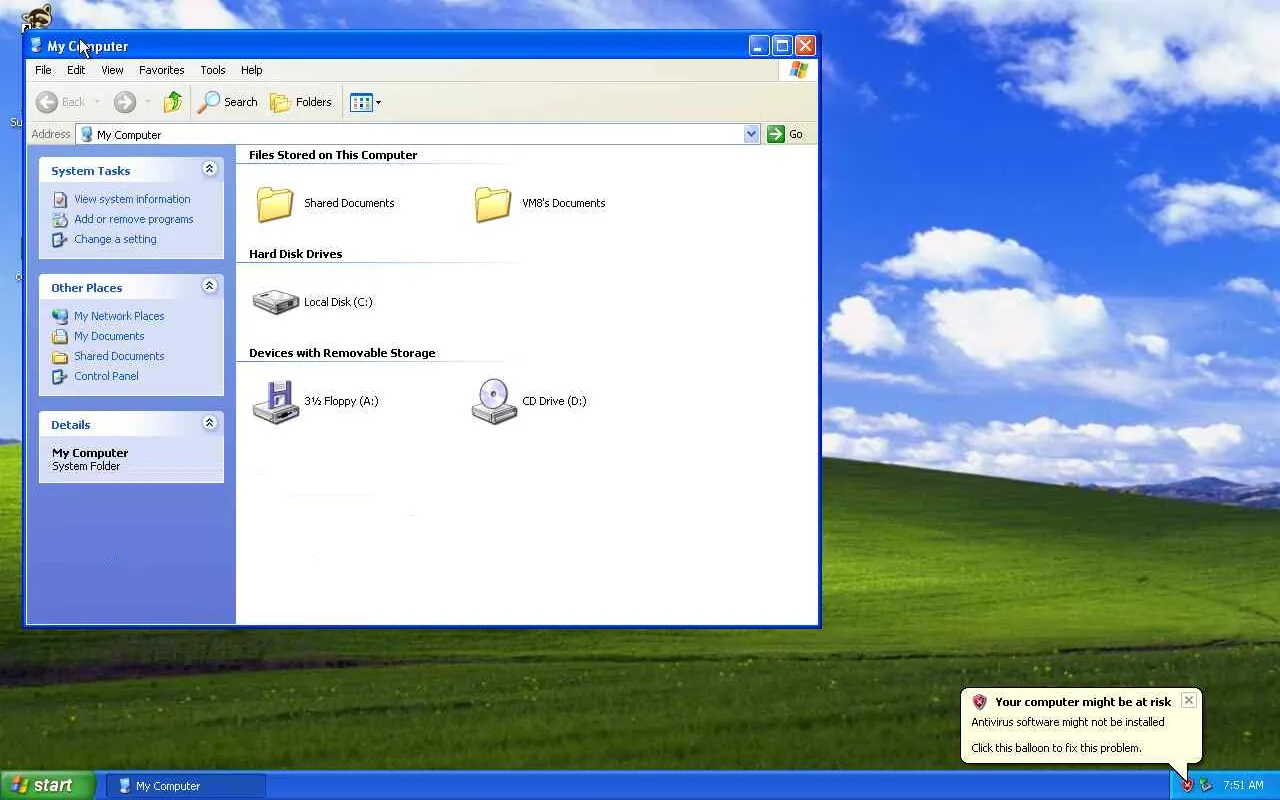The image size is (1280, 800).
Task: Click View system information link
Action: (132, 199)
